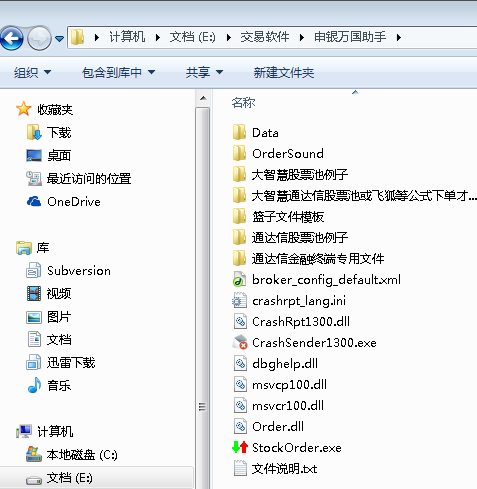This screenshot has width=477, height=489.
Task: Click 计算机 in the address breadcrumb
Action: click(127, 37)
